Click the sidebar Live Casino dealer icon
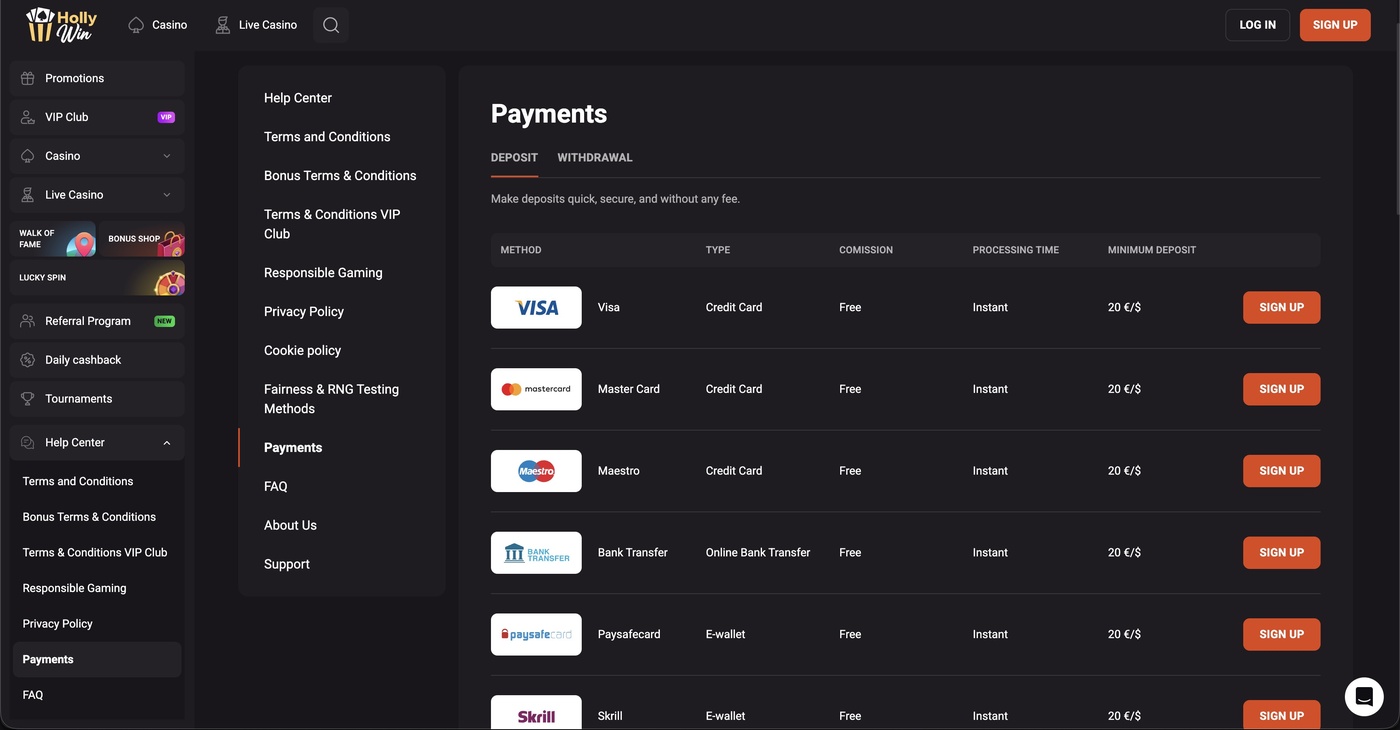The height and width of the screenshot is (730, 1400). click(28, 195)
